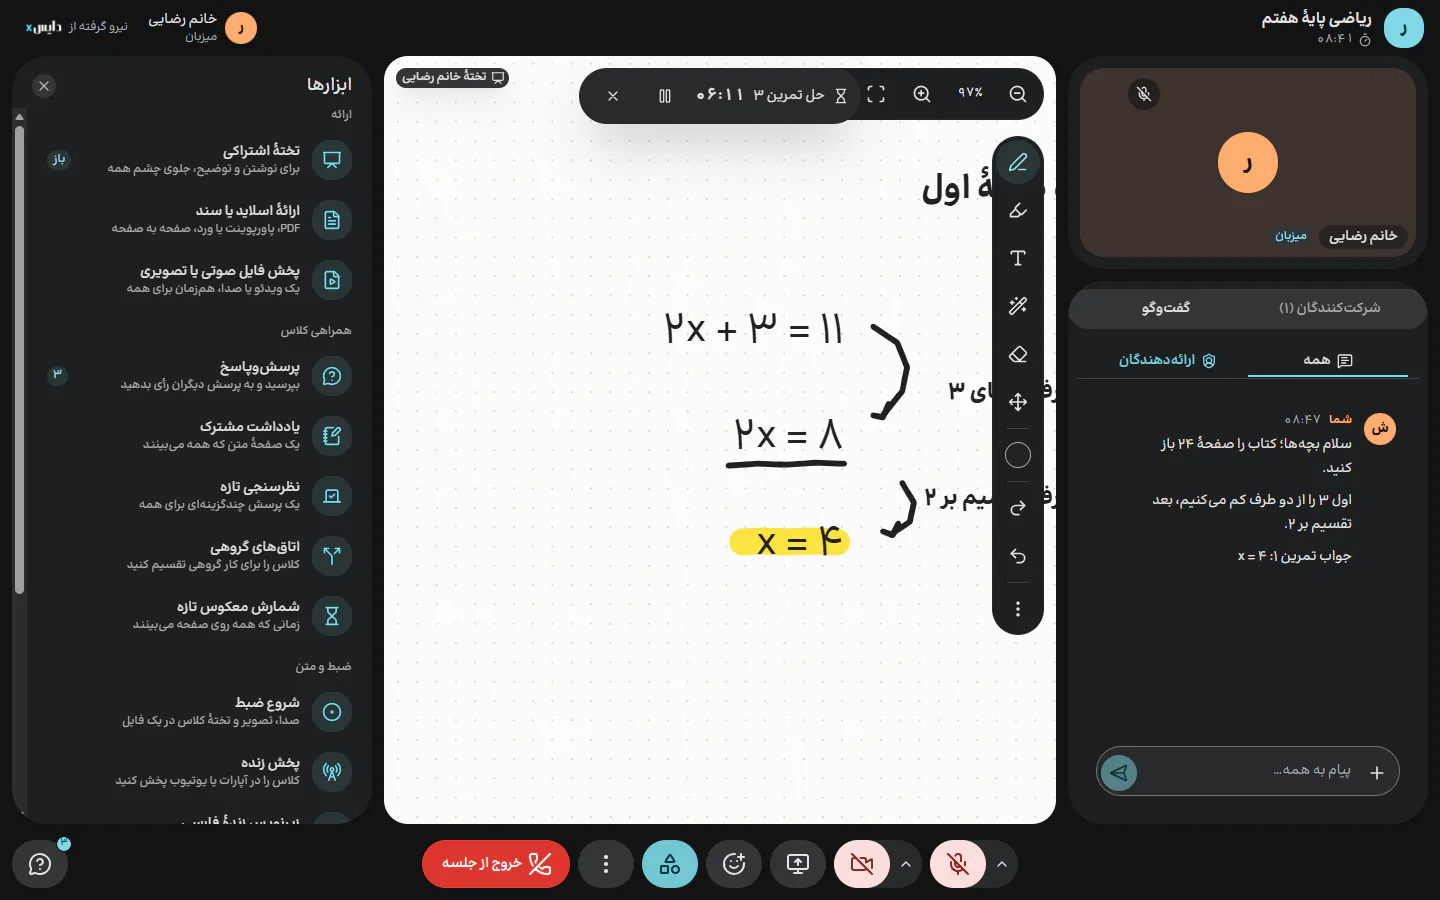Click the ریاضی پایهٔ هفتم class title
Screen dimensions: 1440x900
pos(1316,18)
